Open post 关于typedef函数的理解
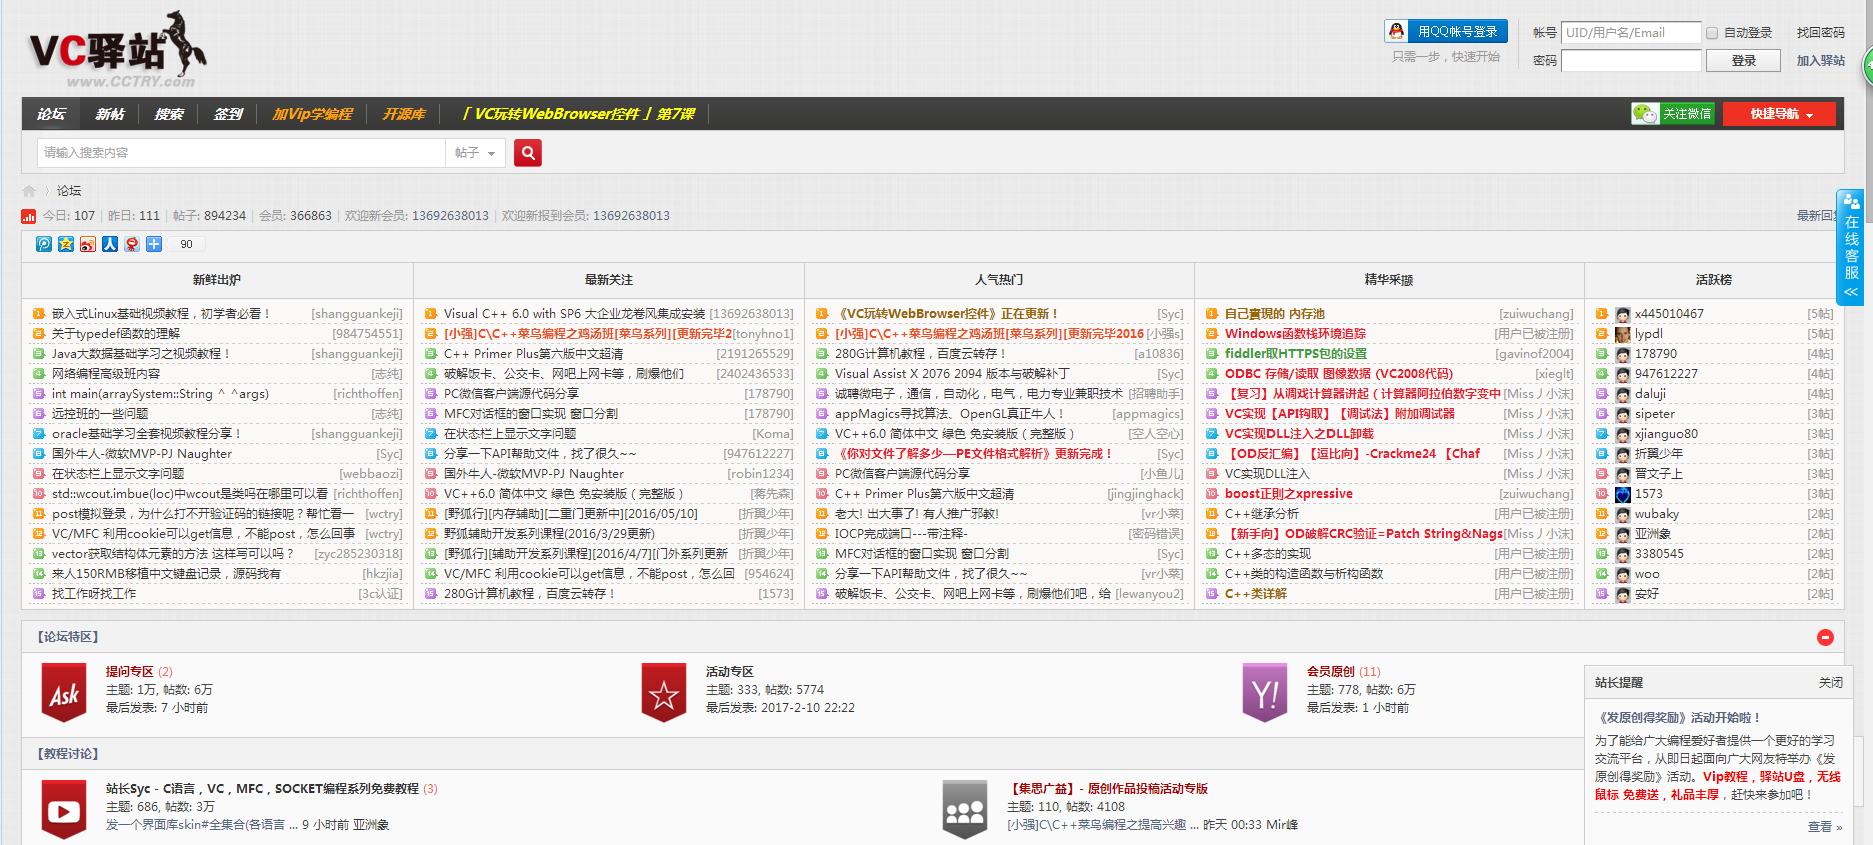Screen dimensions: 1873x845 coord(116,334)
